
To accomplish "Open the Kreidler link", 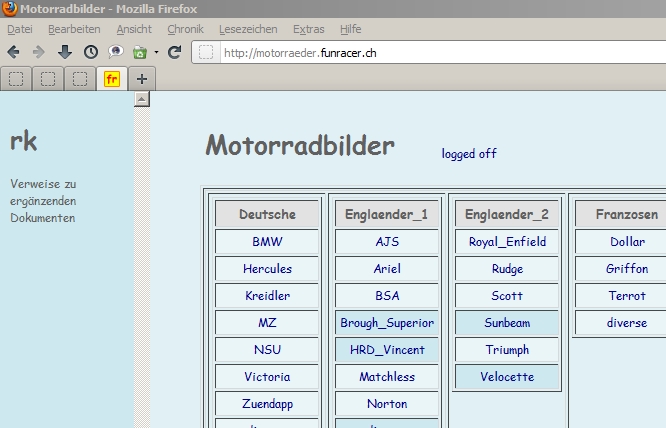I will click(x=267, y=296).
